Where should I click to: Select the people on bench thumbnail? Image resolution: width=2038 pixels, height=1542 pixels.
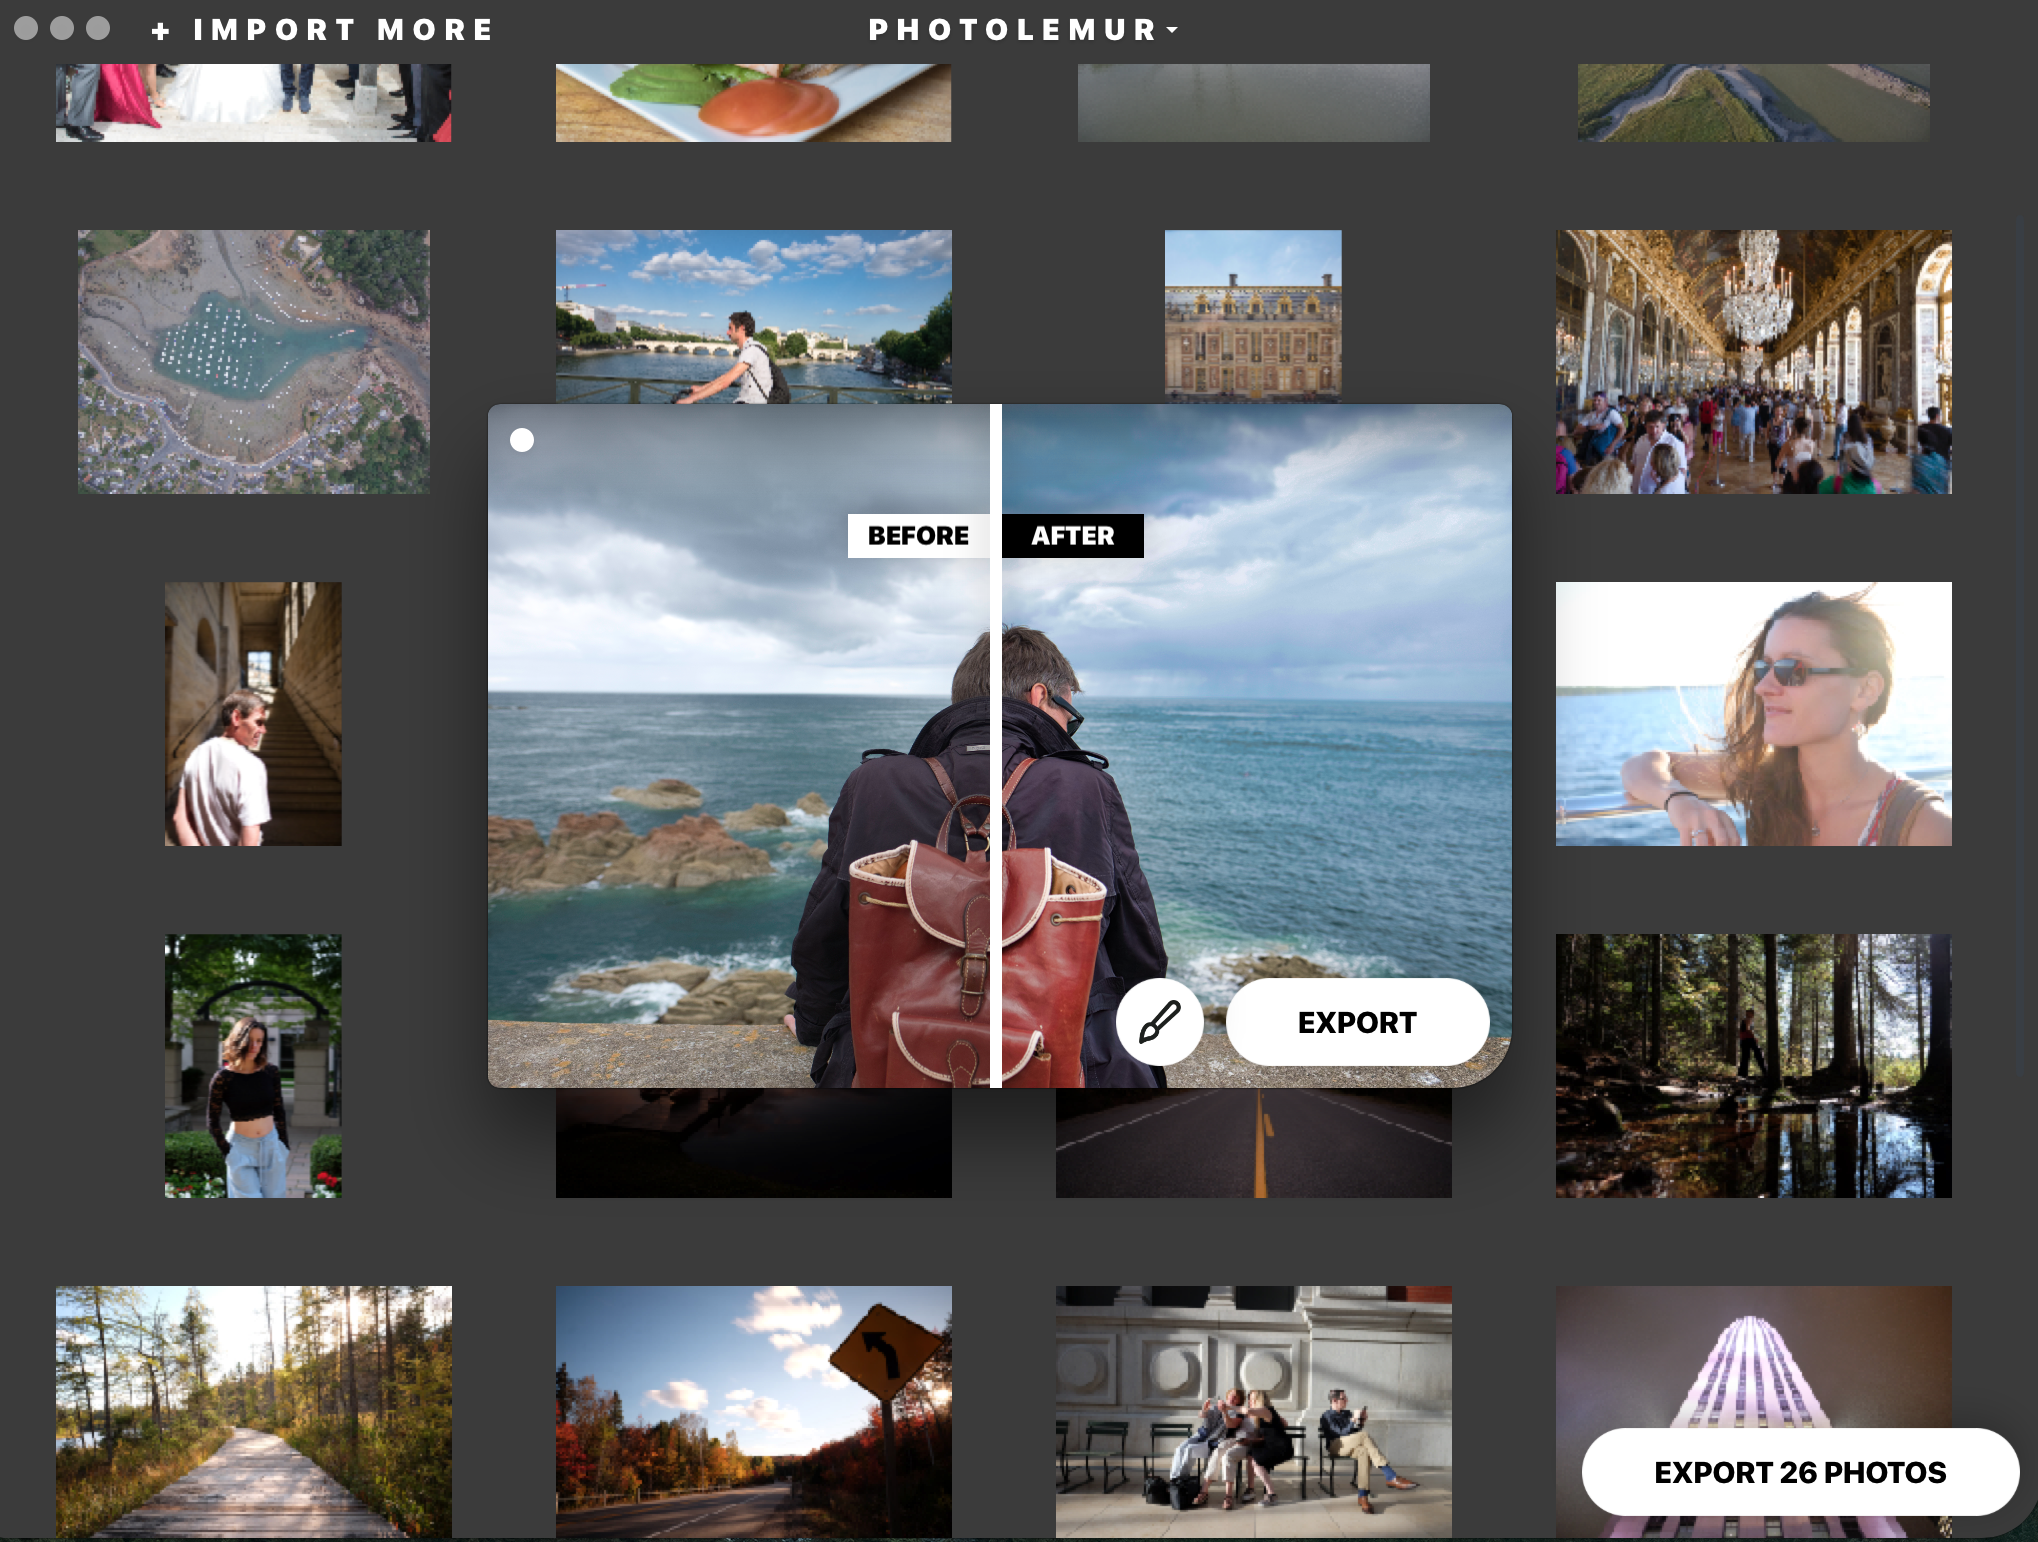click(x=1254, y=1412)
